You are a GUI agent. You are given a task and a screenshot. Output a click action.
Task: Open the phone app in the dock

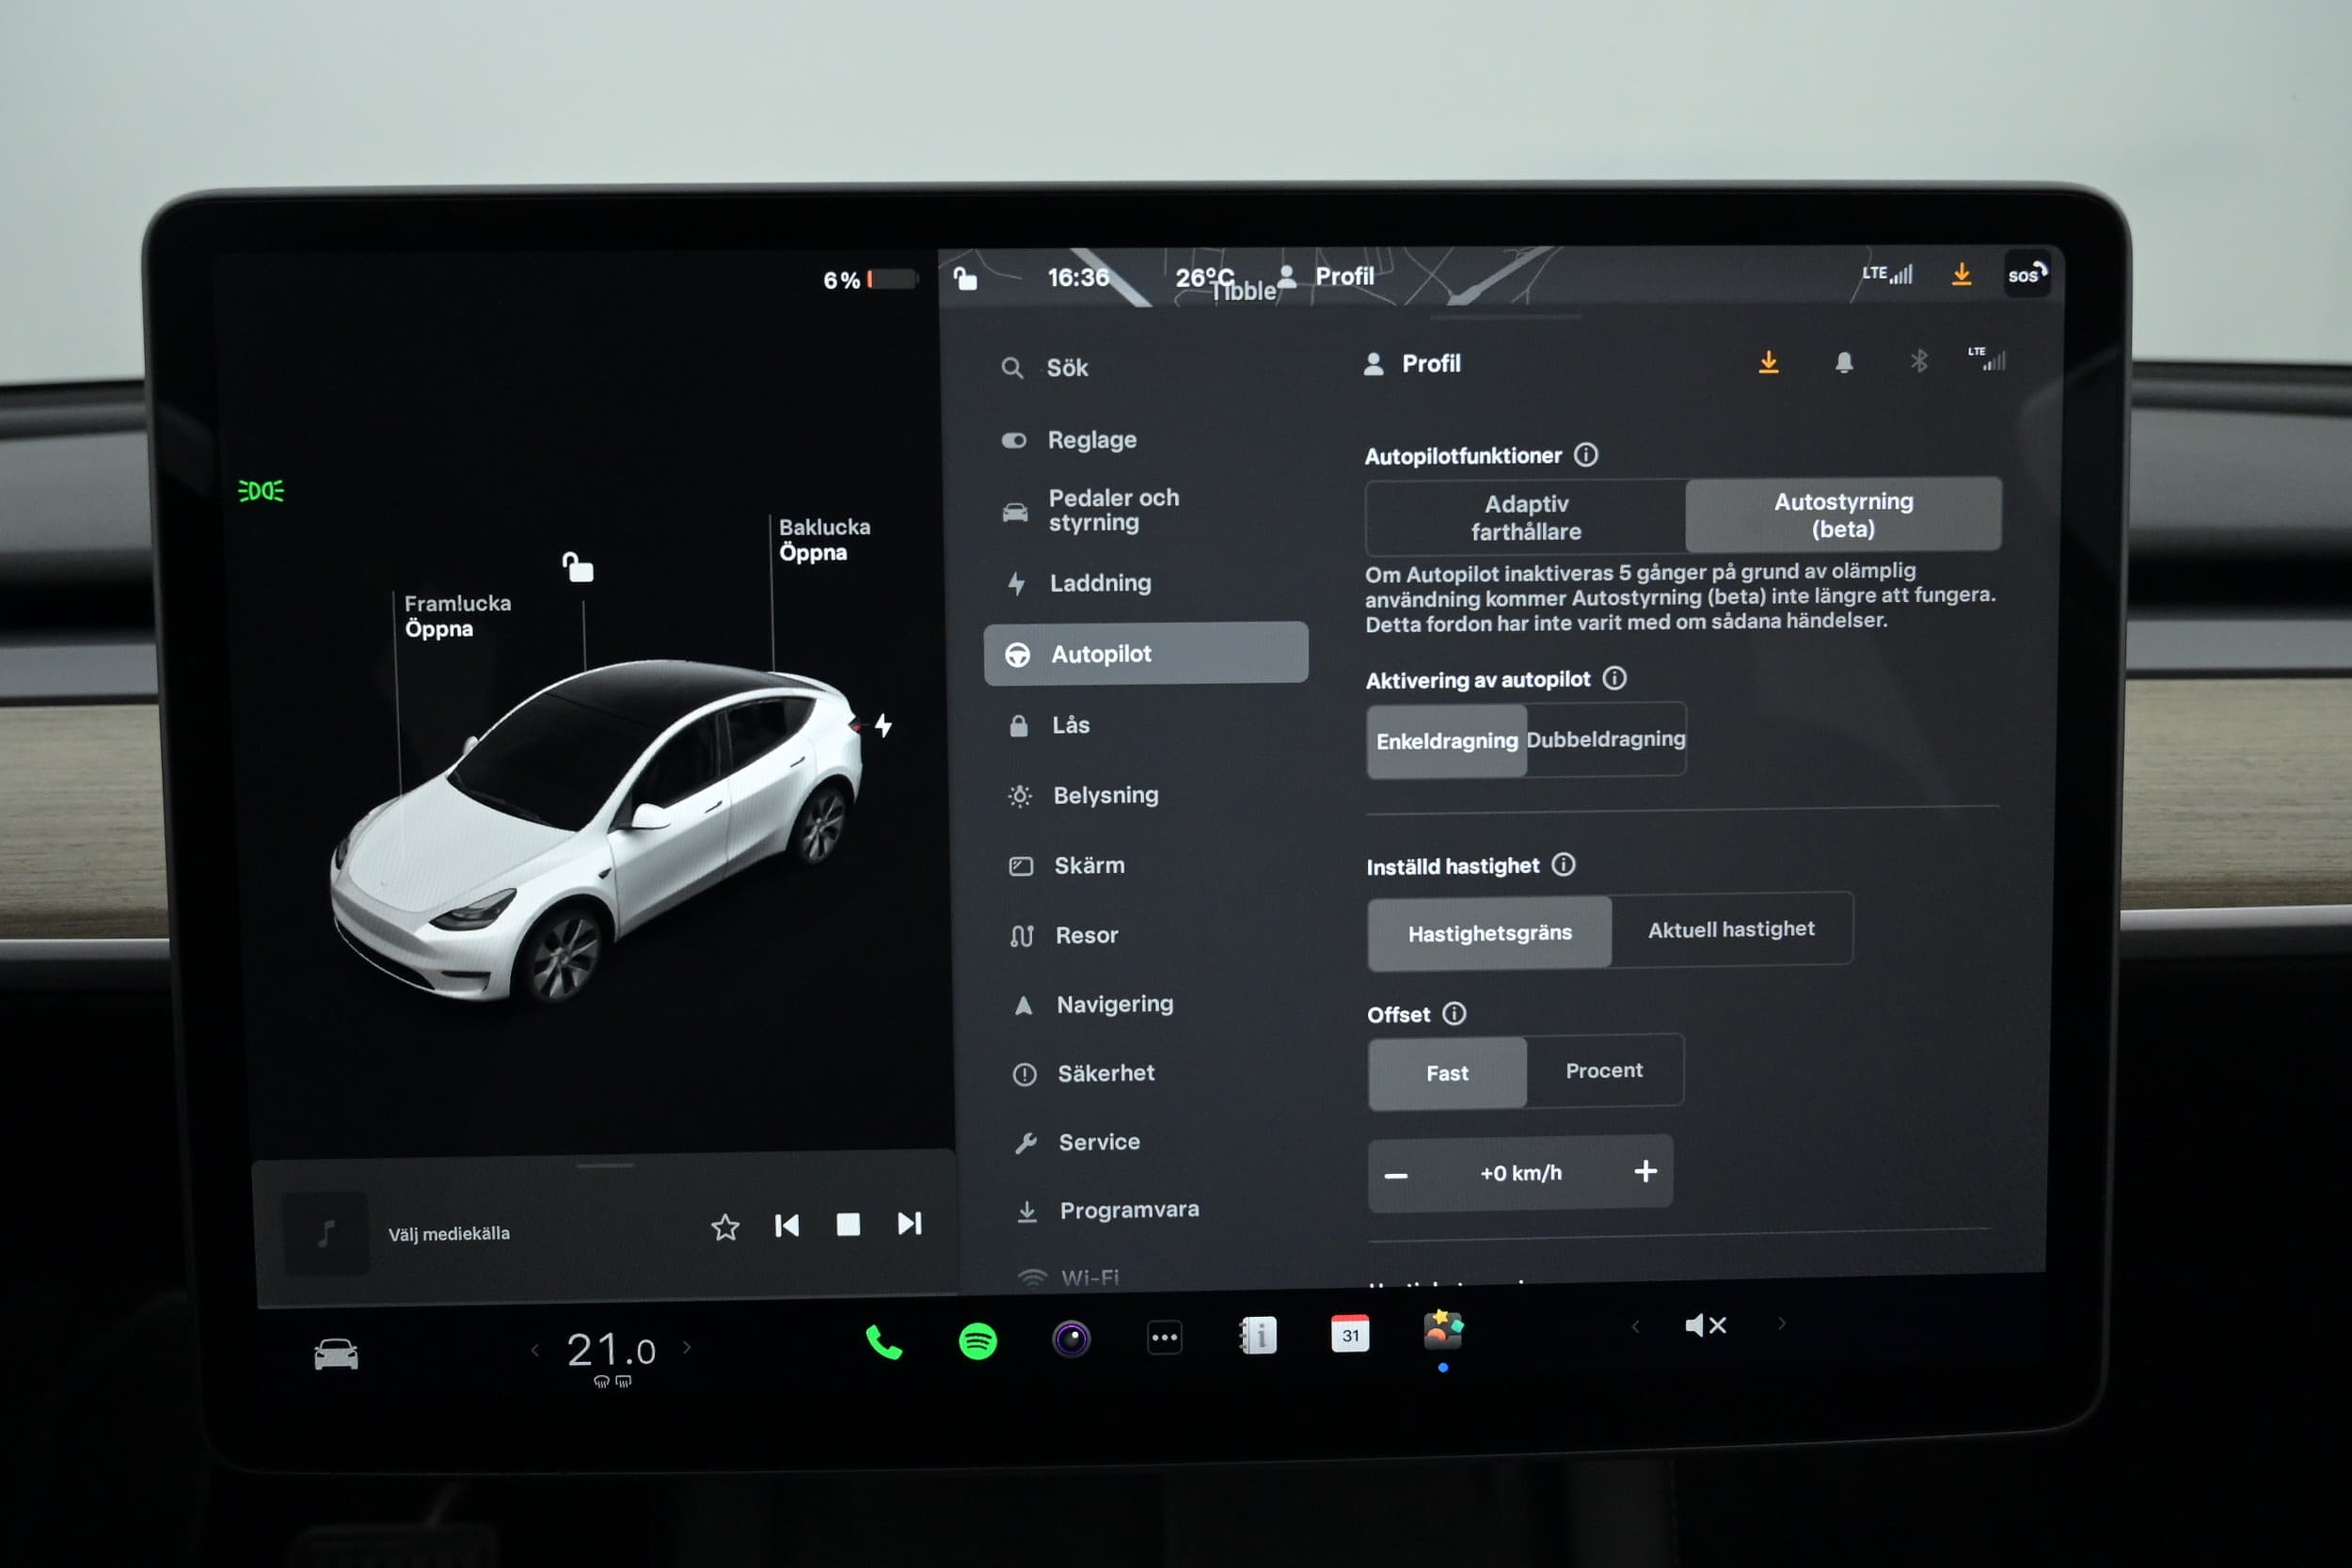click(884, 1342)
